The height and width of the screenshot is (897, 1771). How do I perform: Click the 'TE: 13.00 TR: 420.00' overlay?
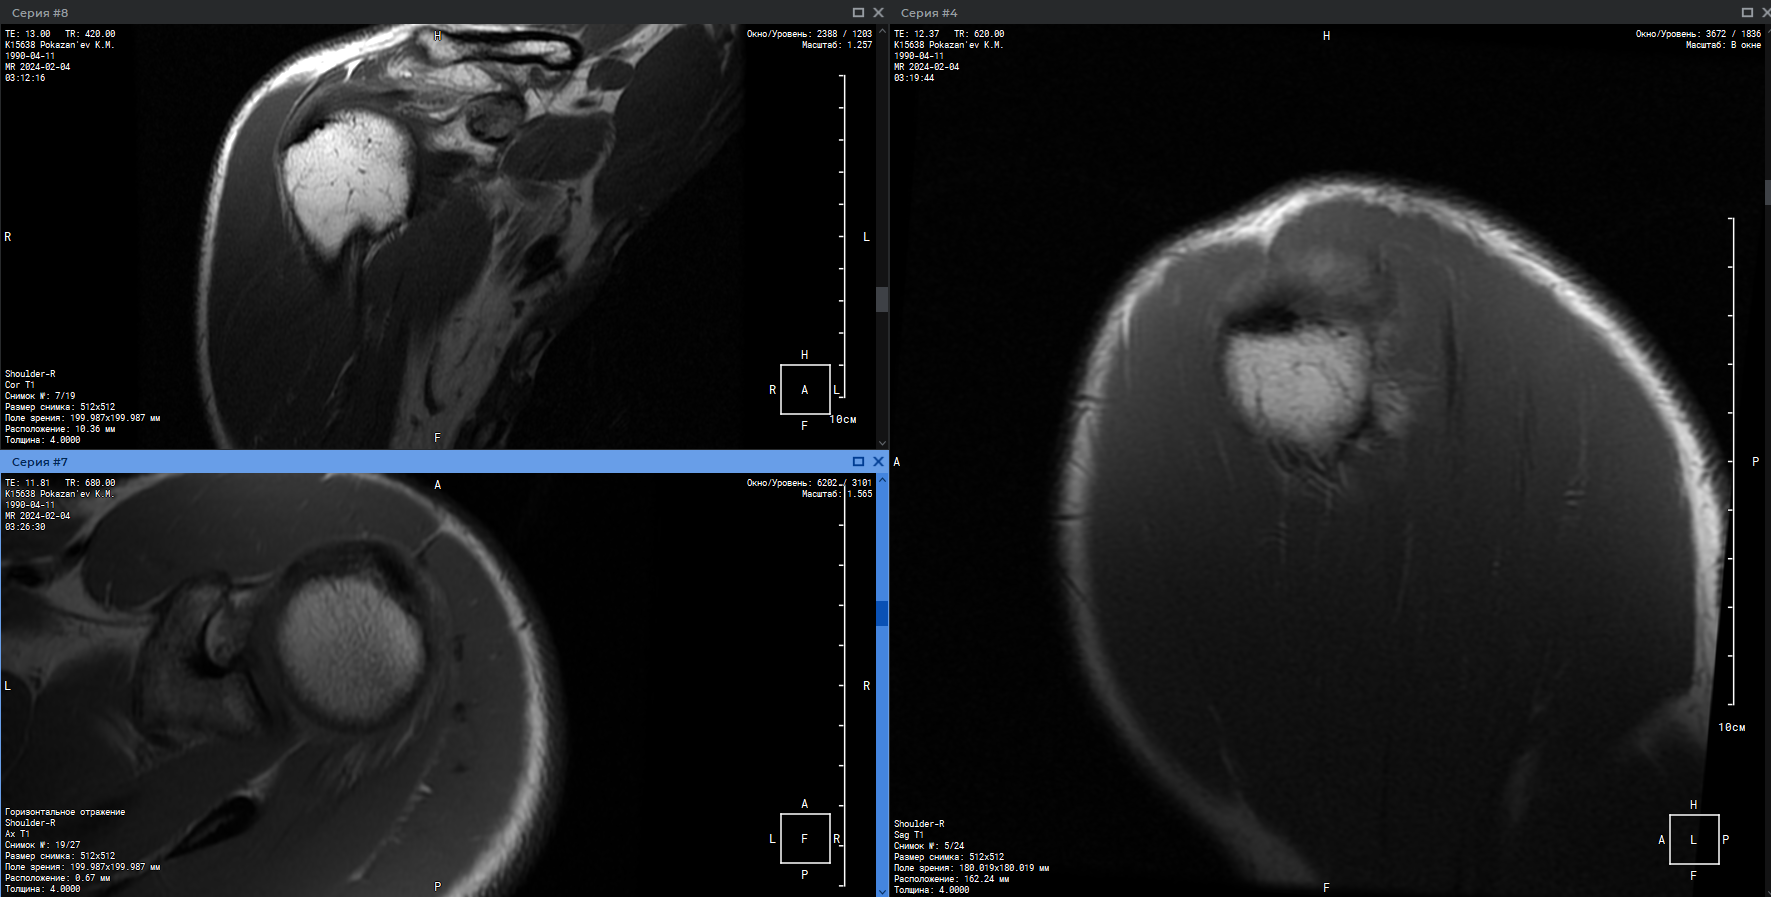60,34
